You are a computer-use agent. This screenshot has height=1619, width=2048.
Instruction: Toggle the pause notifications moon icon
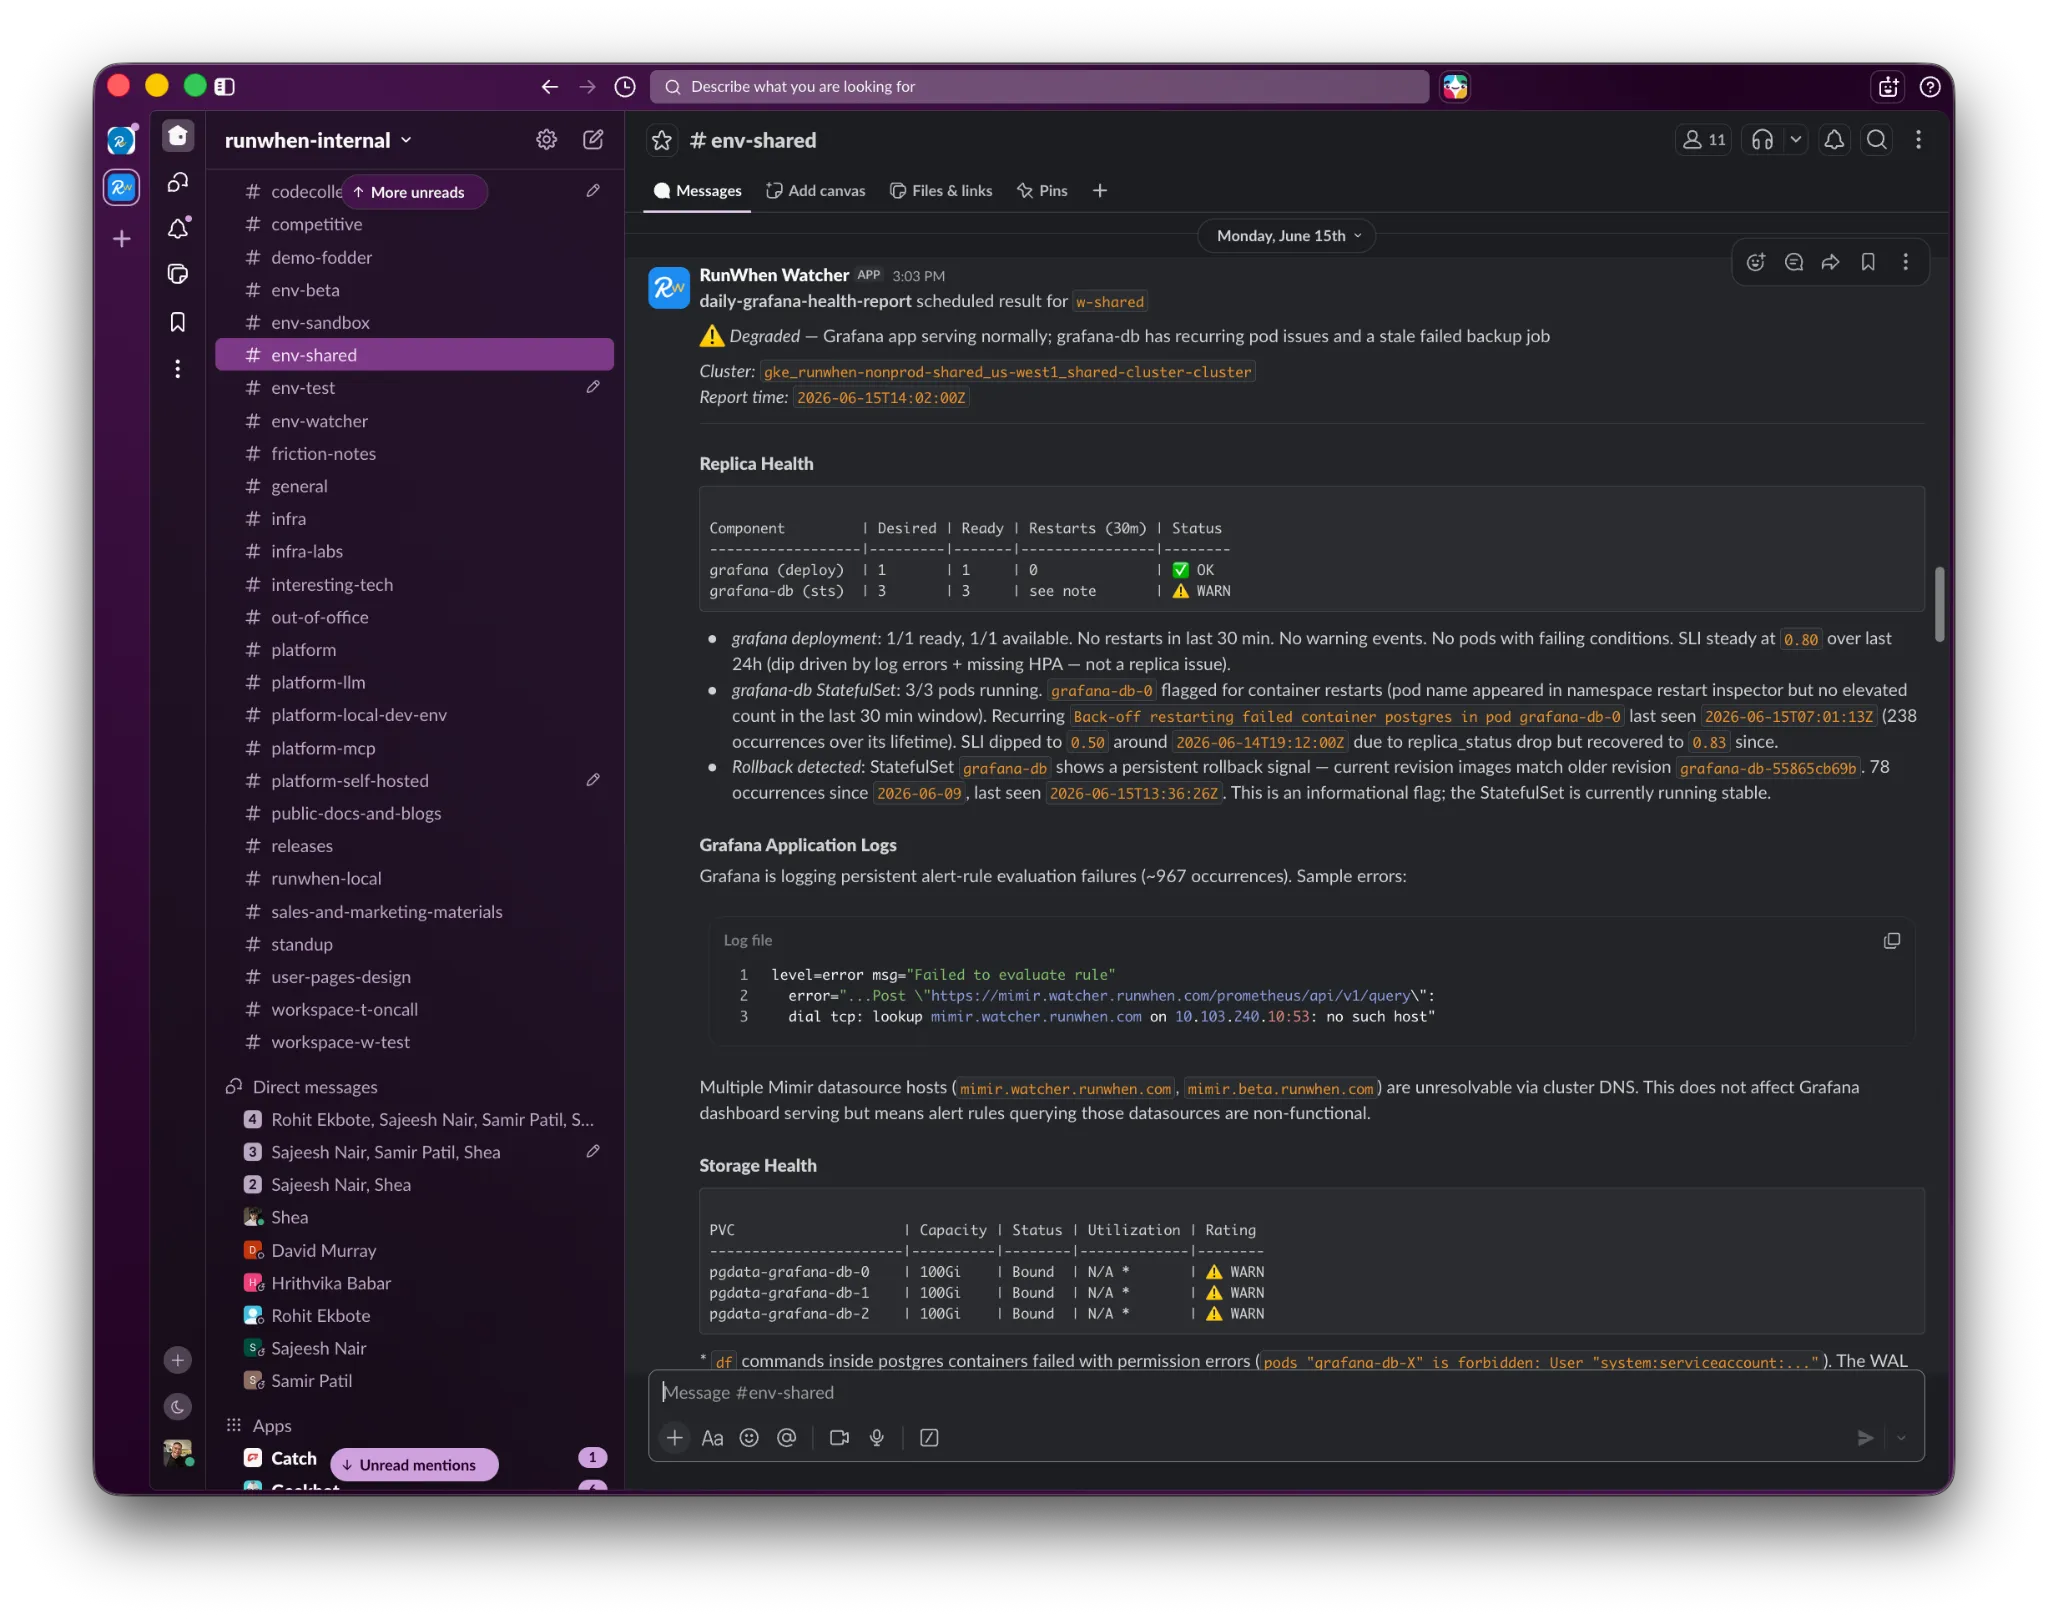pyautogui.click(x=178, y=1407)
